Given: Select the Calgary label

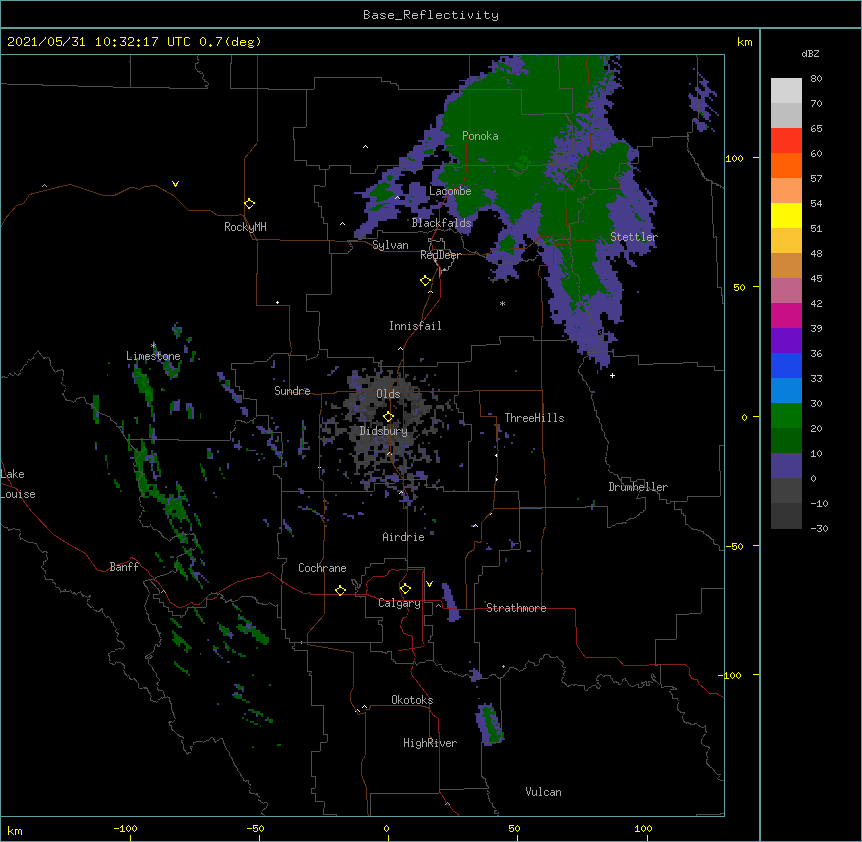Looking at the screenshot, I should tap(399, 603).
